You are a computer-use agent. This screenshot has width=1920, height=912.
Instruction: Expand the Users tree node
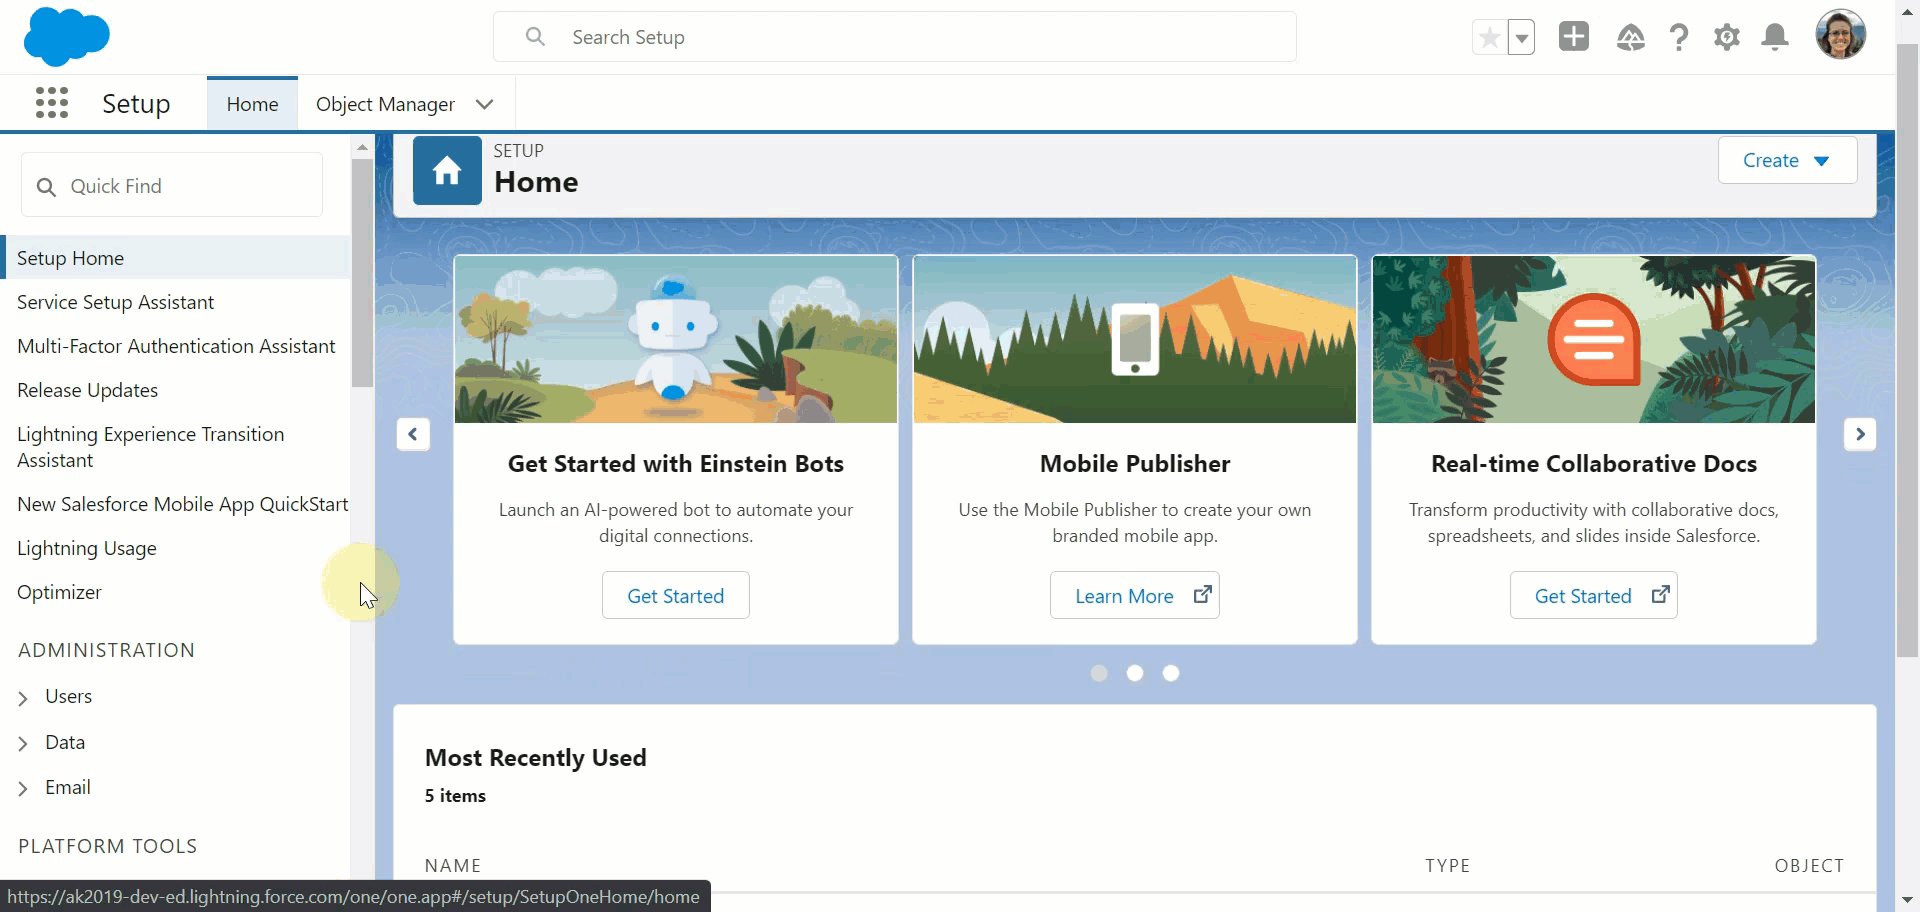coord(23,698)
